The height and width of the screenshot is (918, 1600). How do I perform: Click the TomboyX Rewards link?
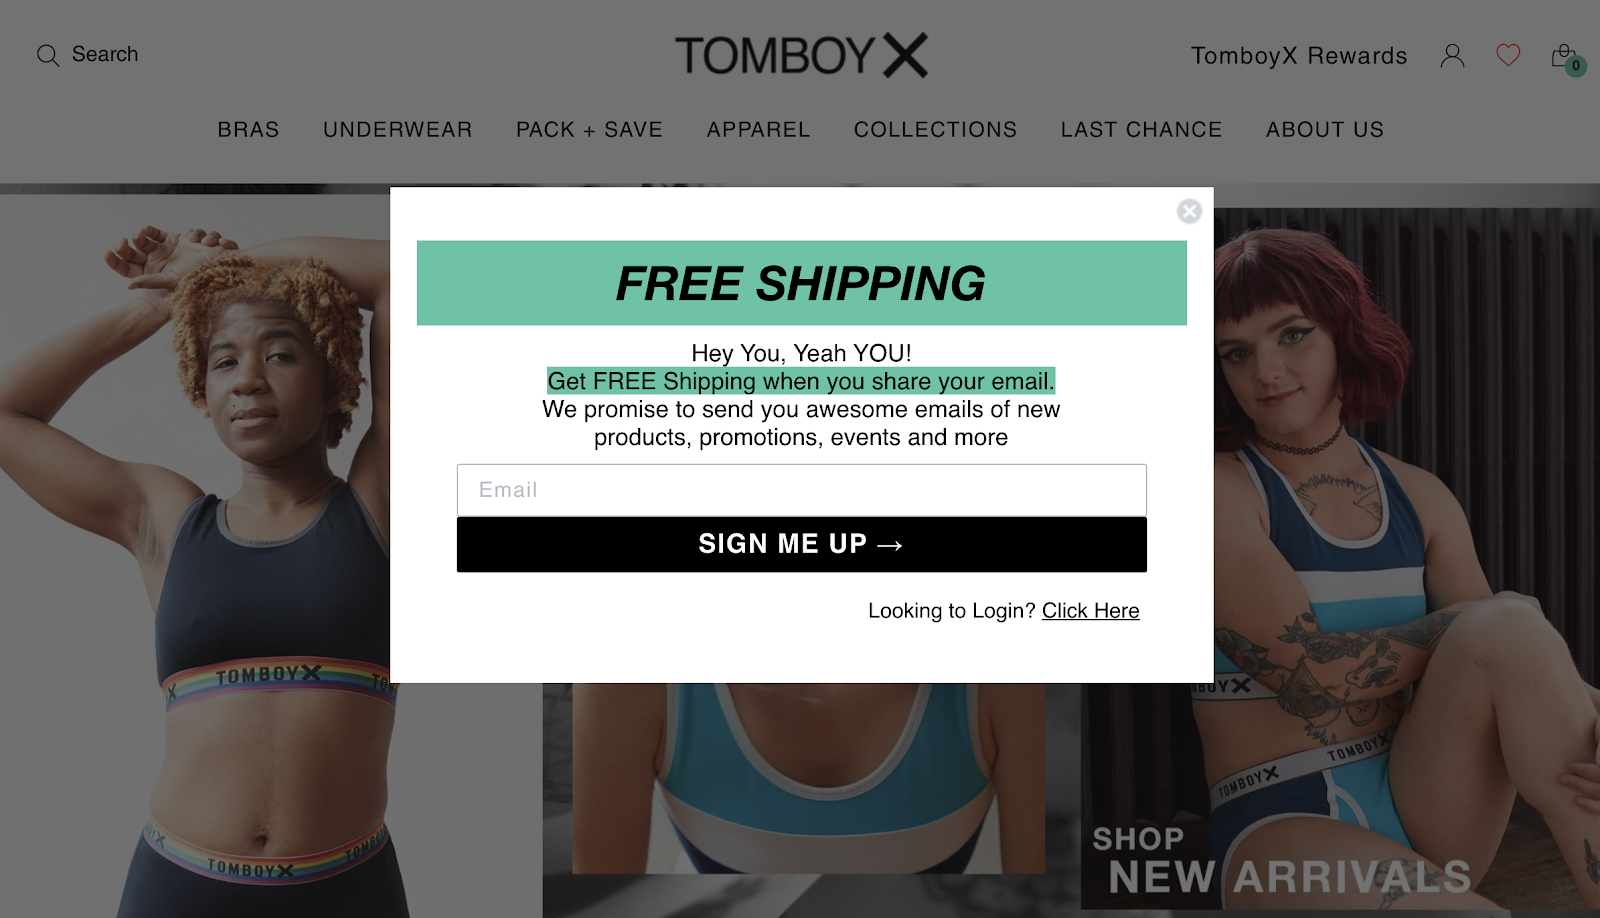coord(1299,56)
